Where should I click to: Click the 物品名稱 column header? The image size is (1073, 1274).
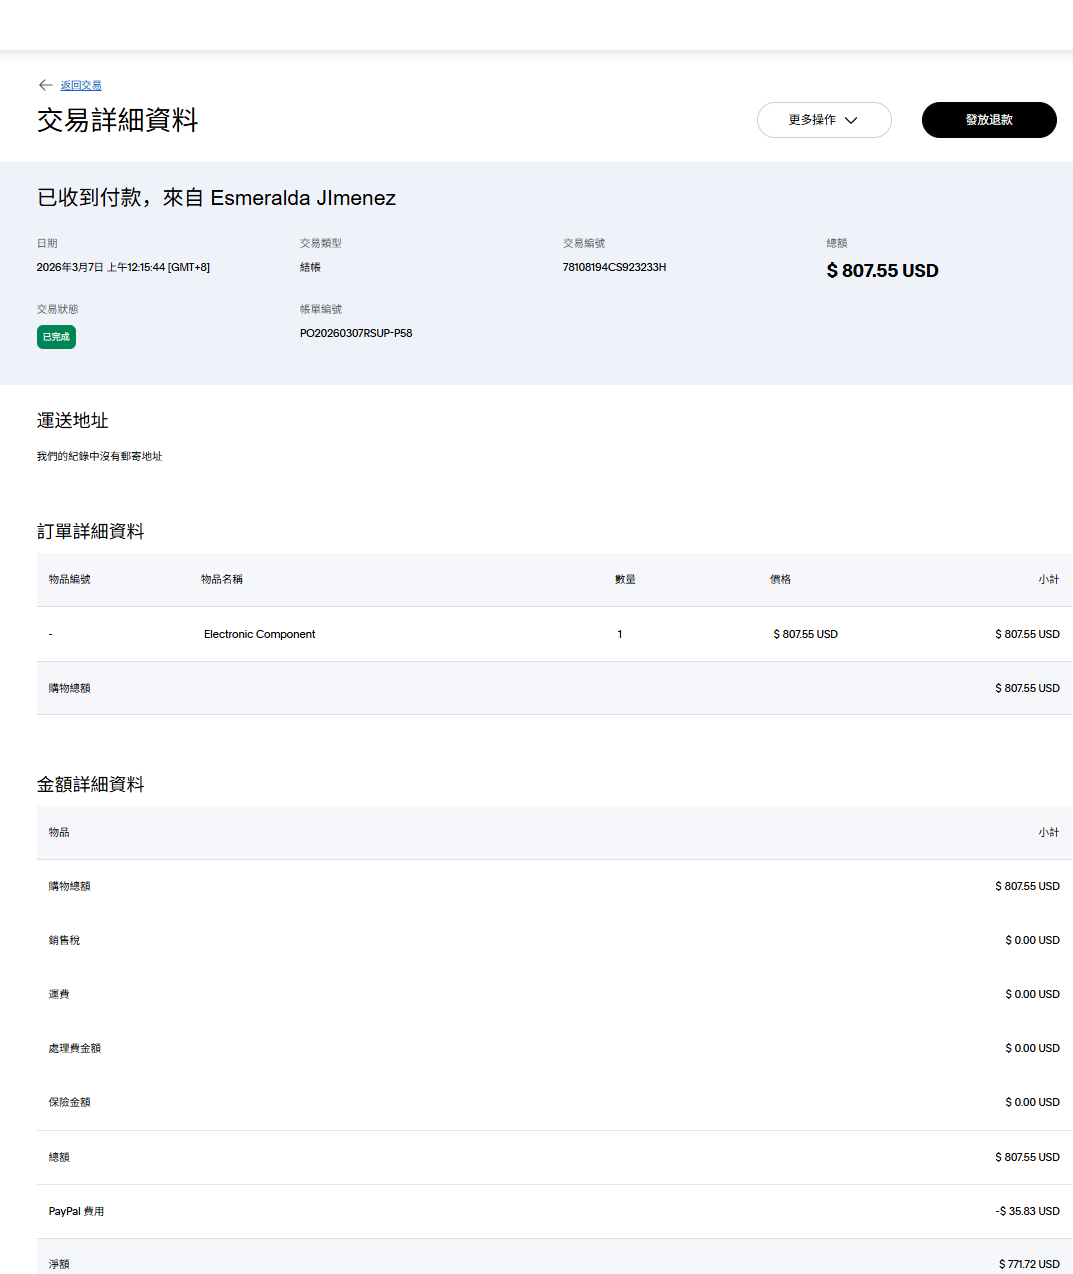[x=222, y=579]
